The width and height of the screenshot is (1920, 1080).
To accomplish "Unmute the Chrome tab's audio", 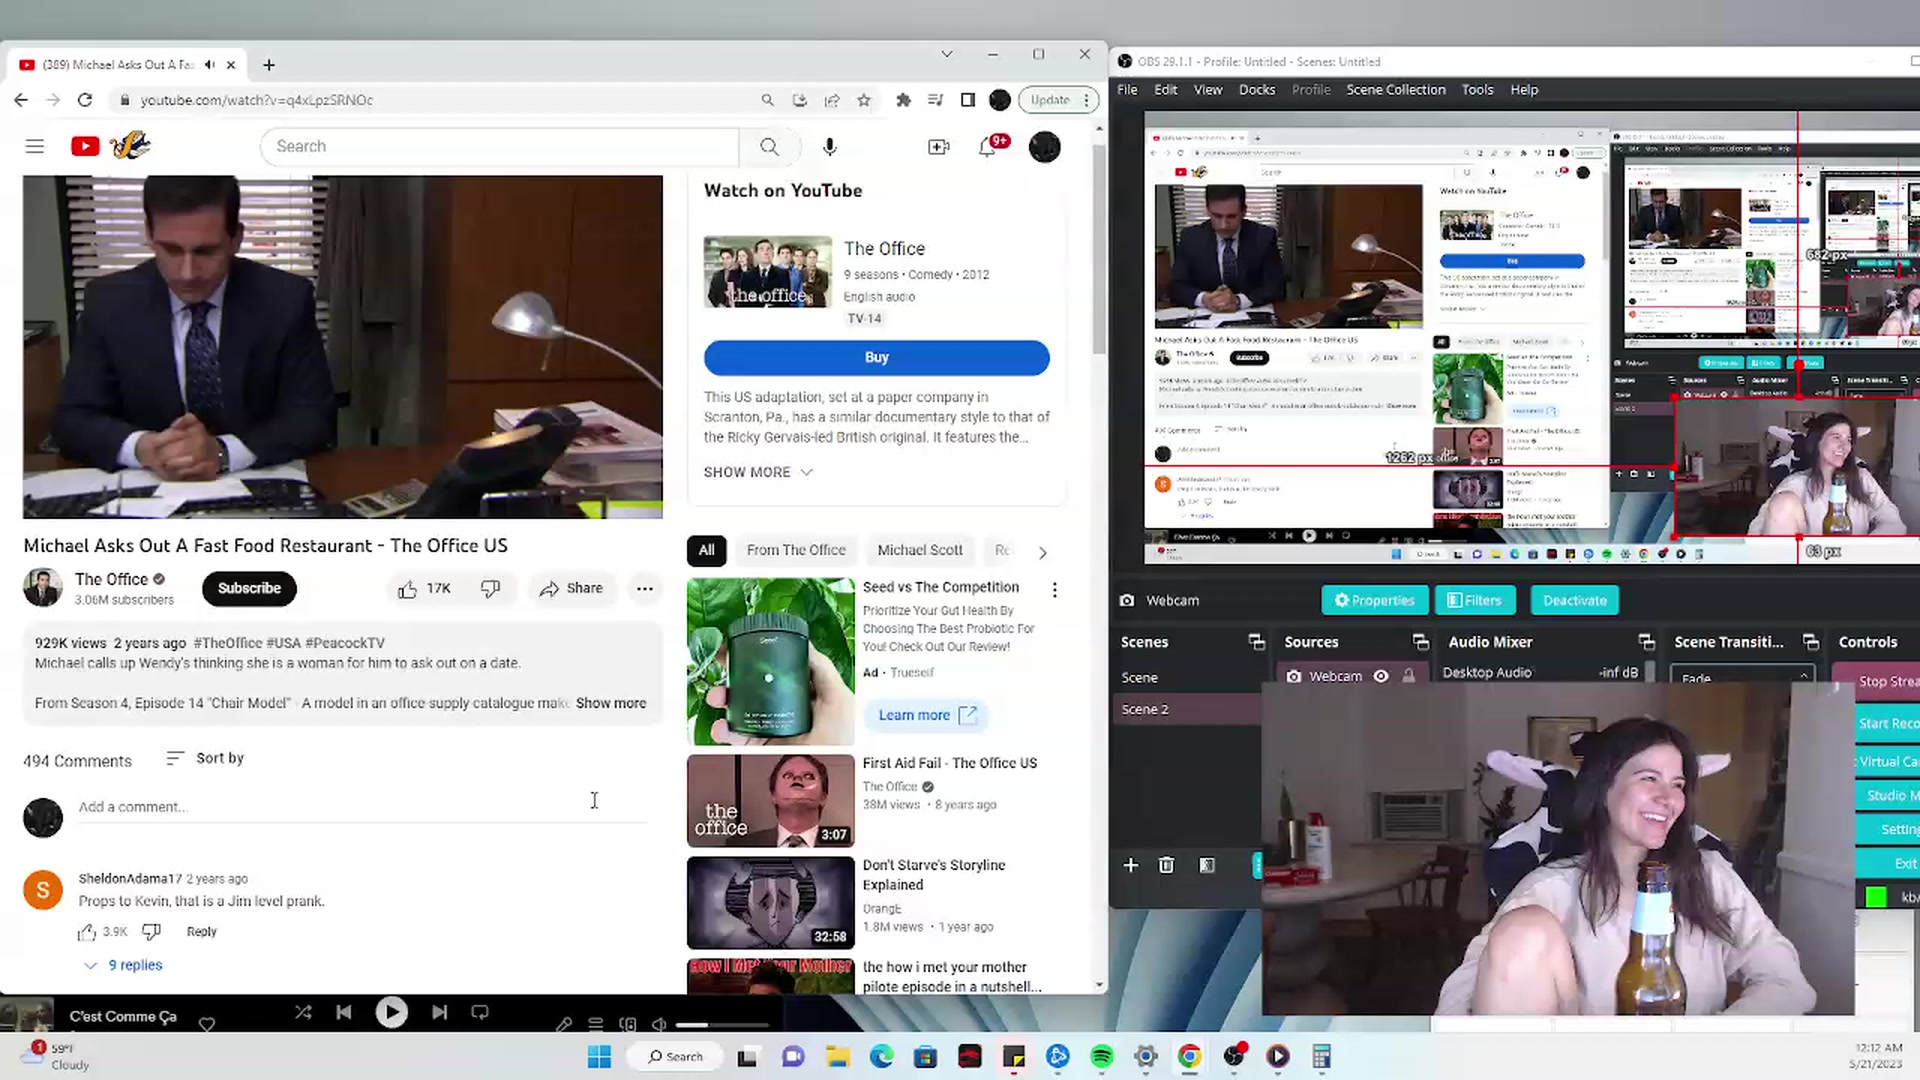I will (210, 65).
